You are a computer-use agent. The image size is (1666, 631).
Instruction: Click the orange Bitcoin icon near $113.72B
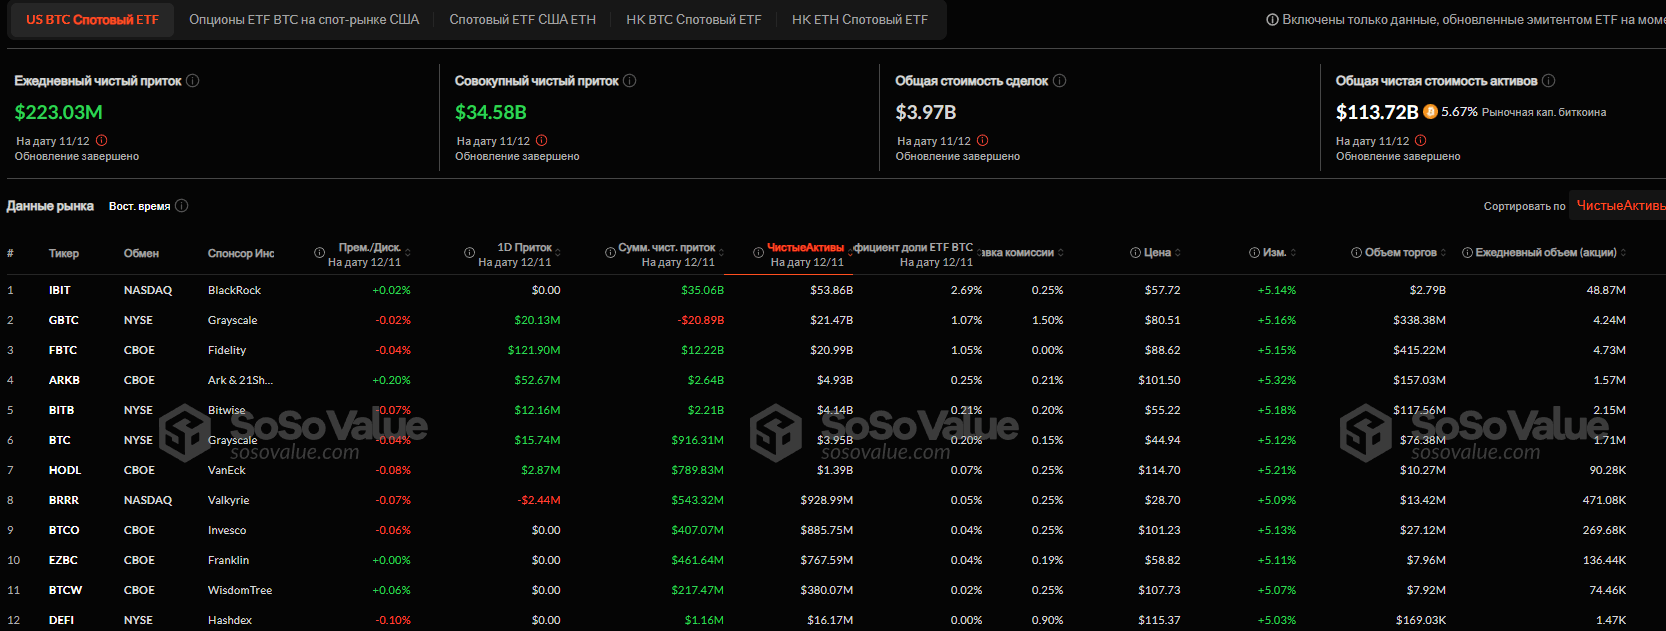pos(1430,112)
